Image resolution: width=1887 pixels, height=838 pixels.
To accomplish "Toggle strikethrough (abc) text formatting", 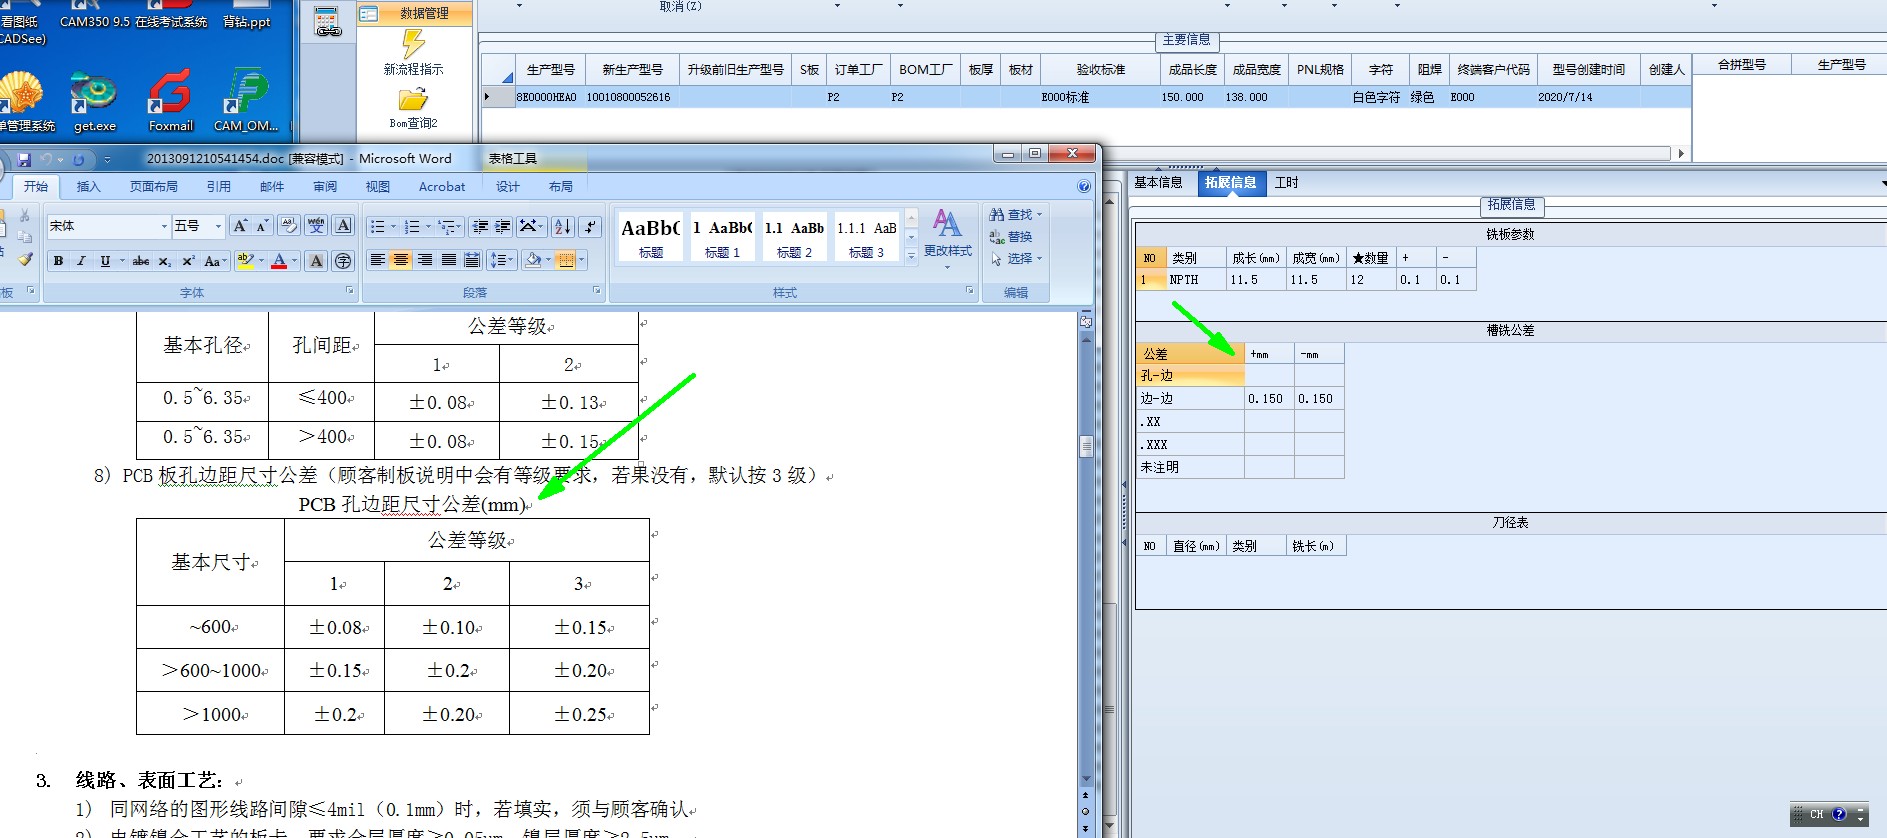I will click(x=141, y=261).
